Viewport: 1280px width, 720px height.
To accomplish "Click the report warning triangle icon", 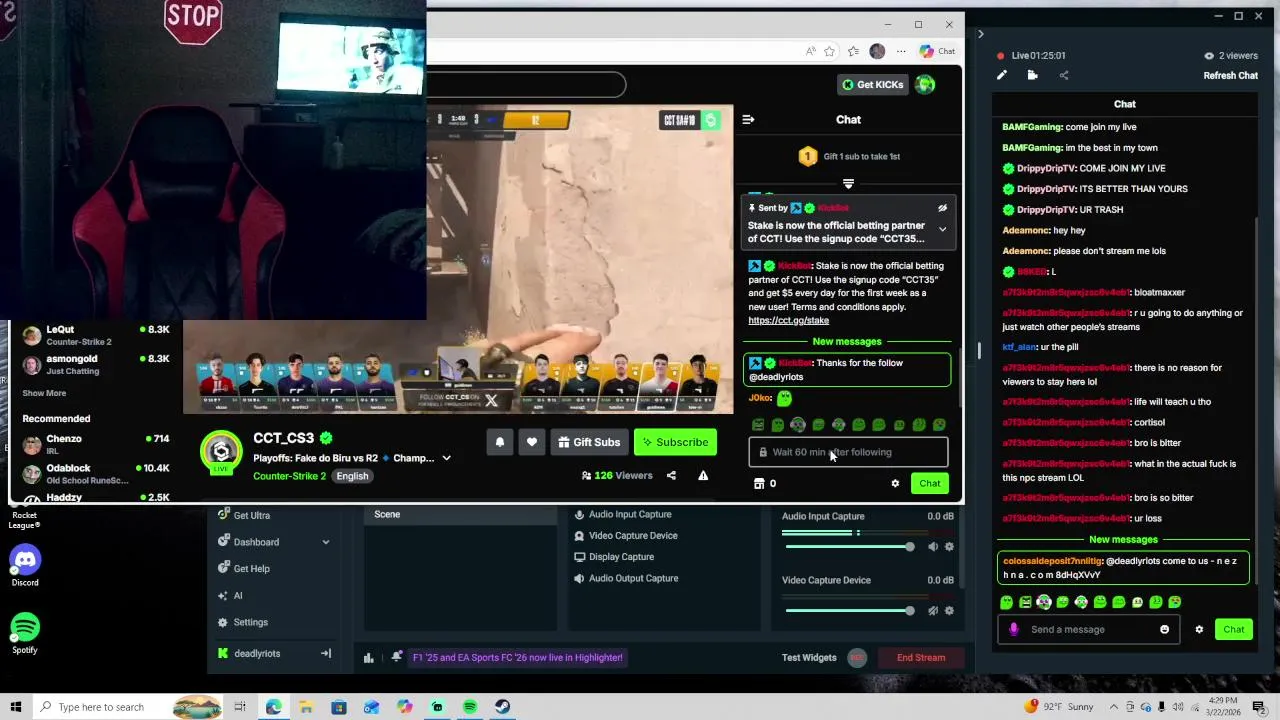I will coord(703,476).
